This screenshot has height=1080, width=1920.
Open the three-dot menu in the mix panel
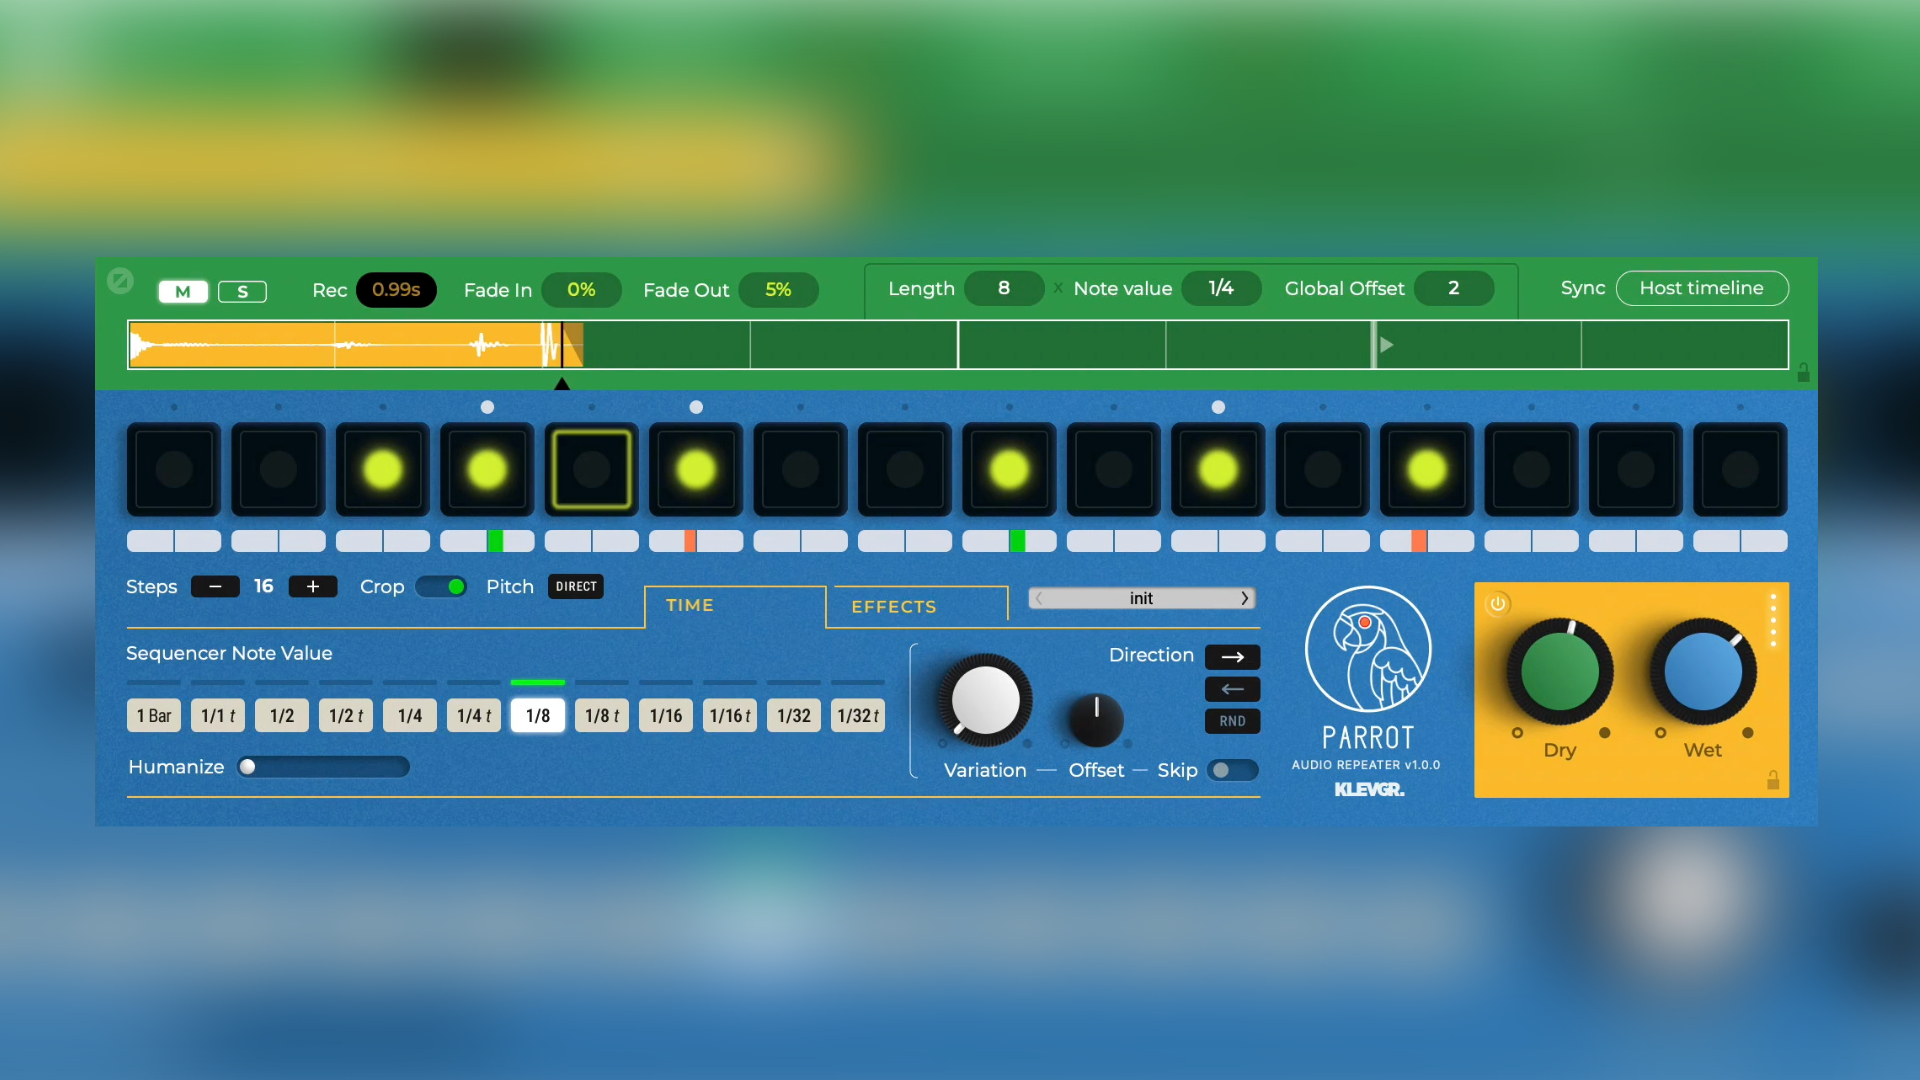tap(1773, 620)
